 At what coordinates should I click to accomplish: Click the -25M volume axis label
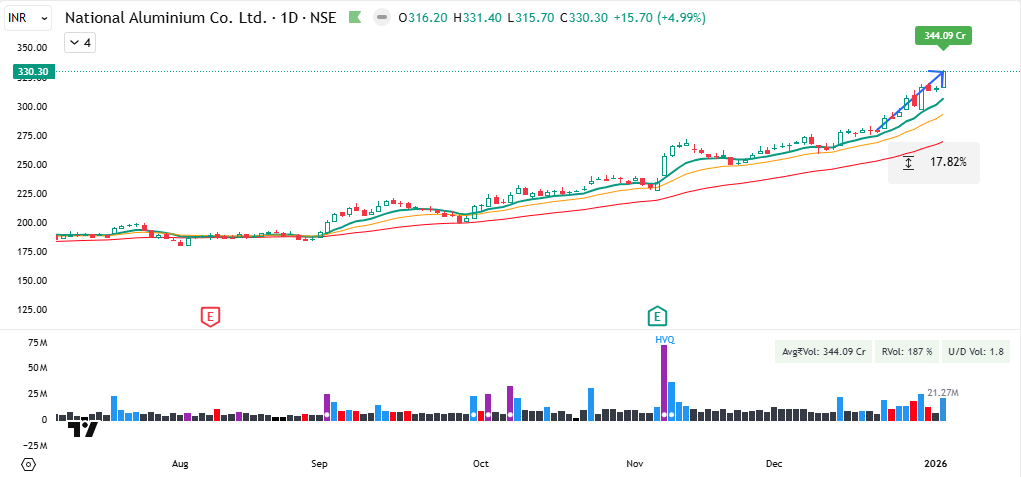[x=36, y=446]
